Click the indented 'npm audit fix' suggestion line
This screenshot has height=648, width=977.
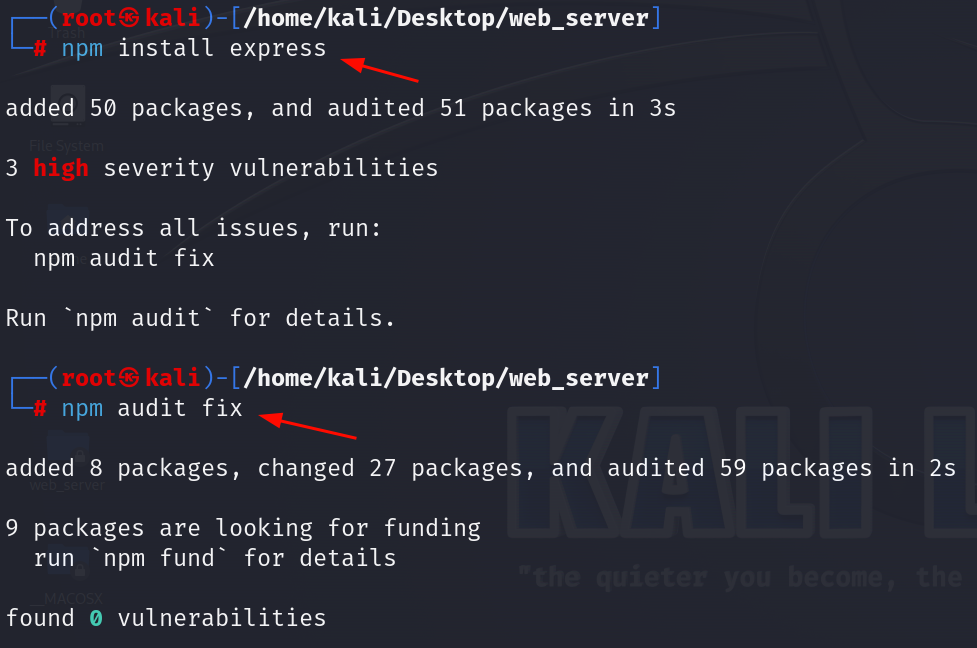pyautogui.click(x=124, y=258)
